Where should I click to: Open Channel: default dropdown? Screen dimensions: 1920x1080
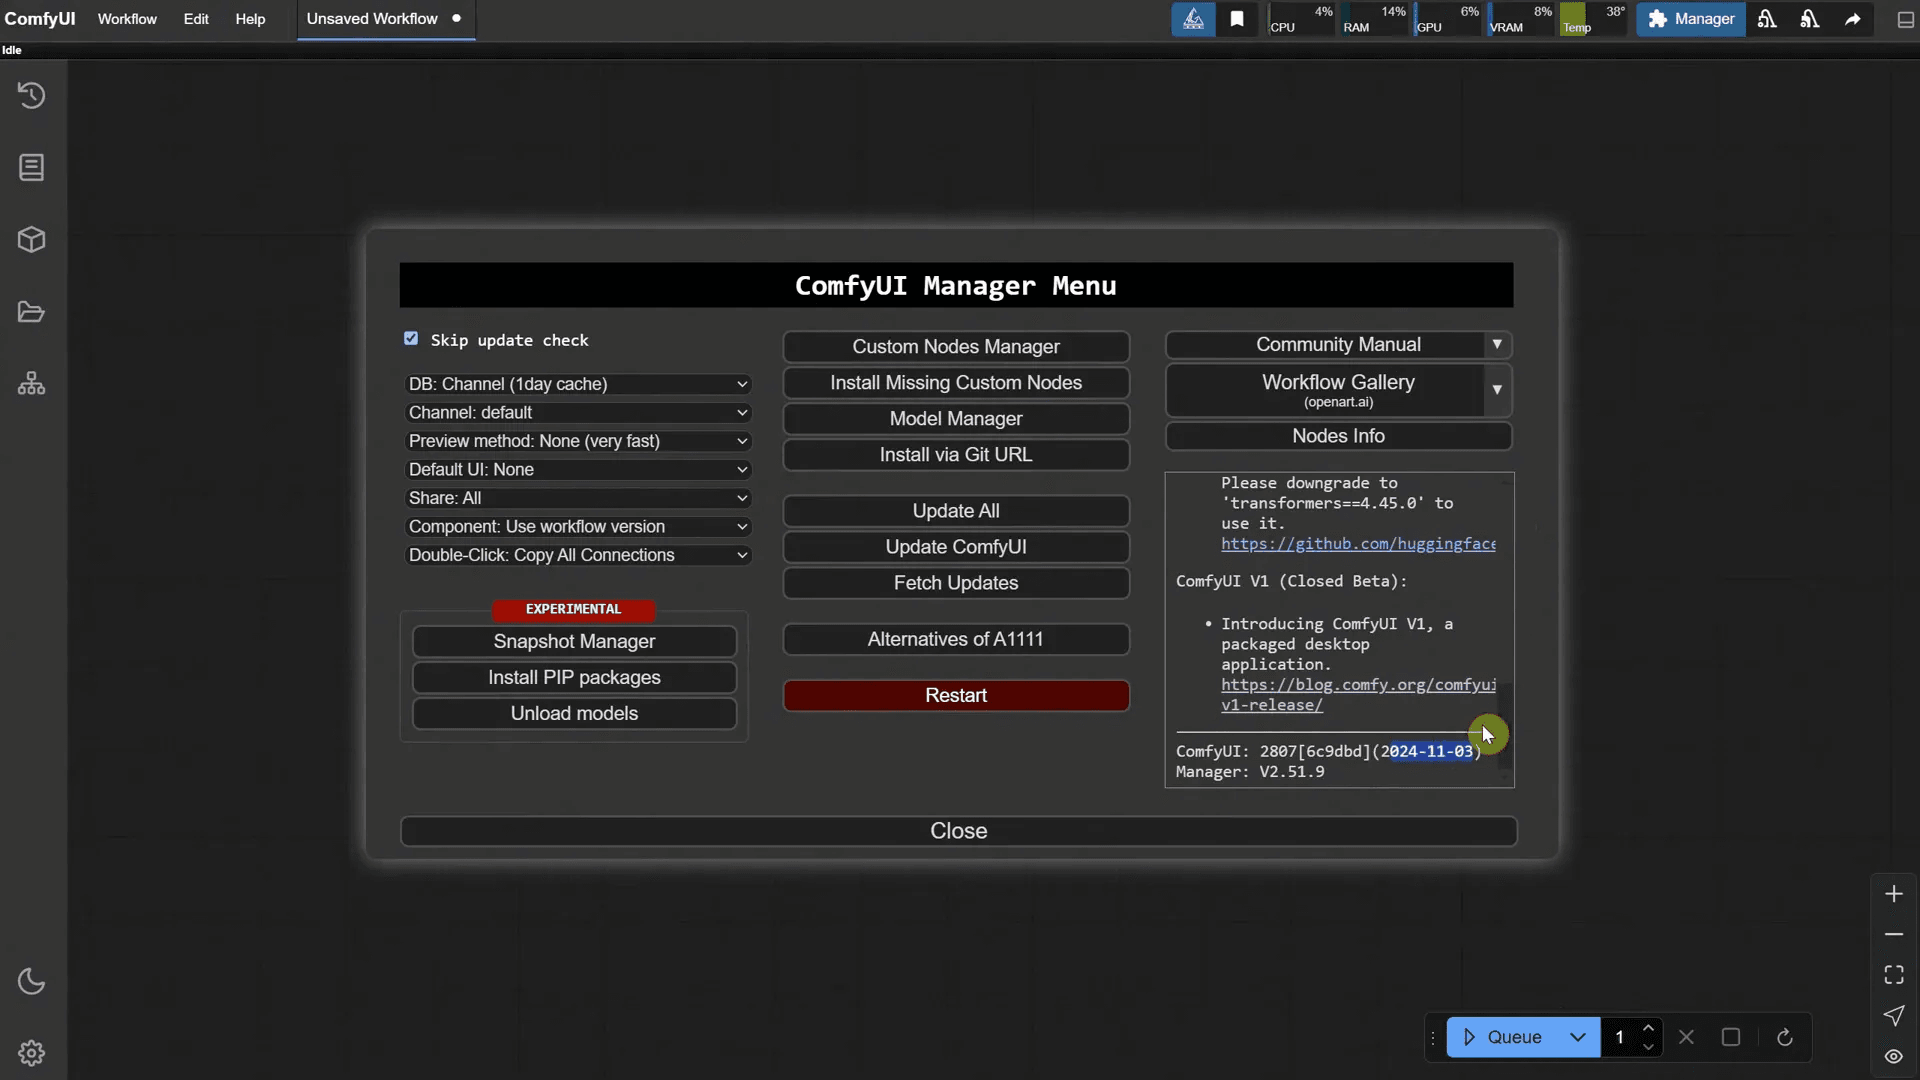click(x=578, y=413)
